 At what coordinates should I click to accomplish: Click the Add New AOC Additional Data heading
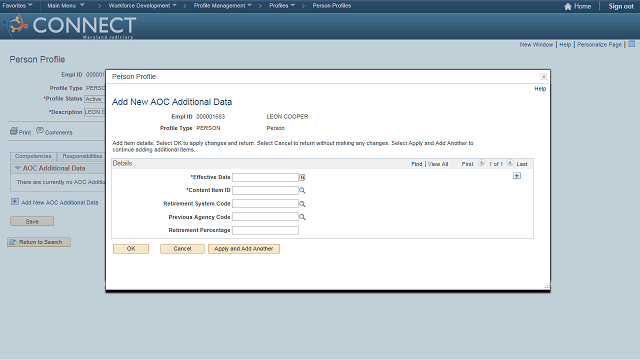(172, 102)
